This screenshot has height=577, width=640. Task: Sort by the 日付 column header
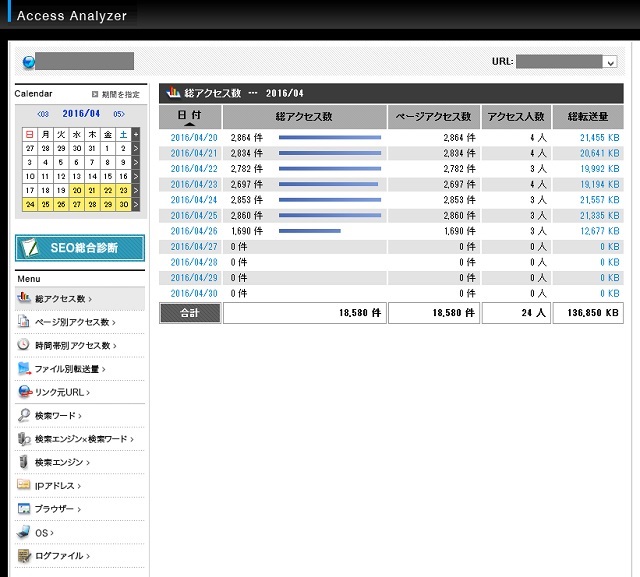coord(190,117)
